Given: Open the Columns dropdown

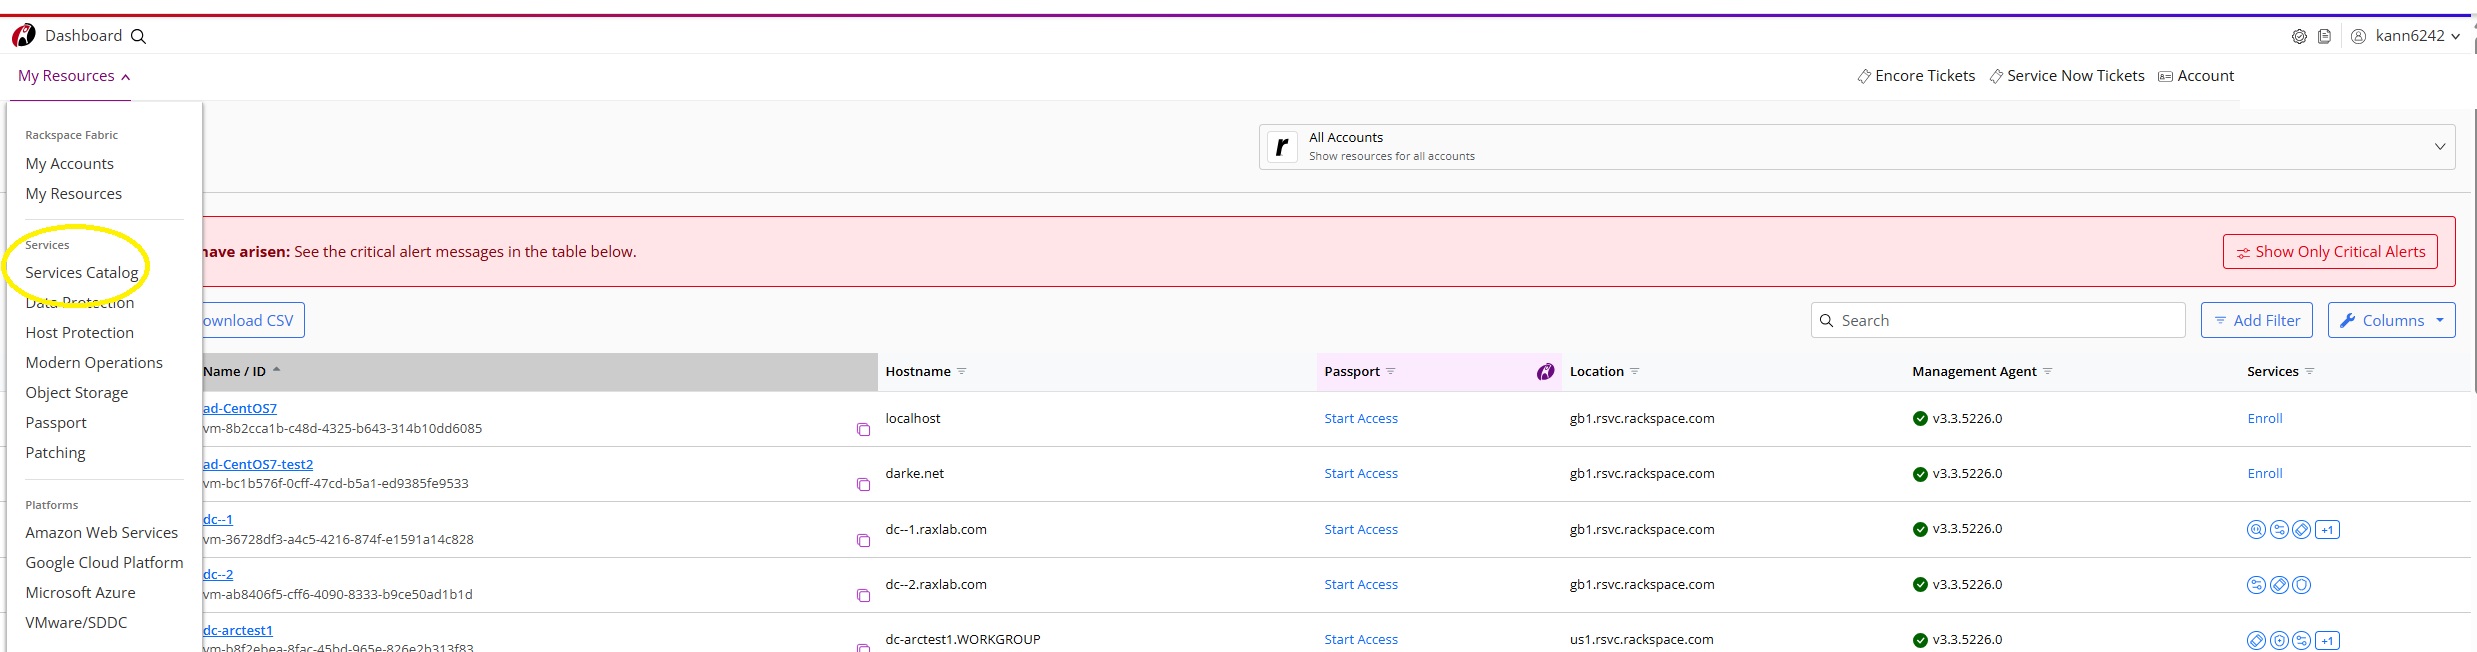Looking at the screenshot, I should (2391, 320).
